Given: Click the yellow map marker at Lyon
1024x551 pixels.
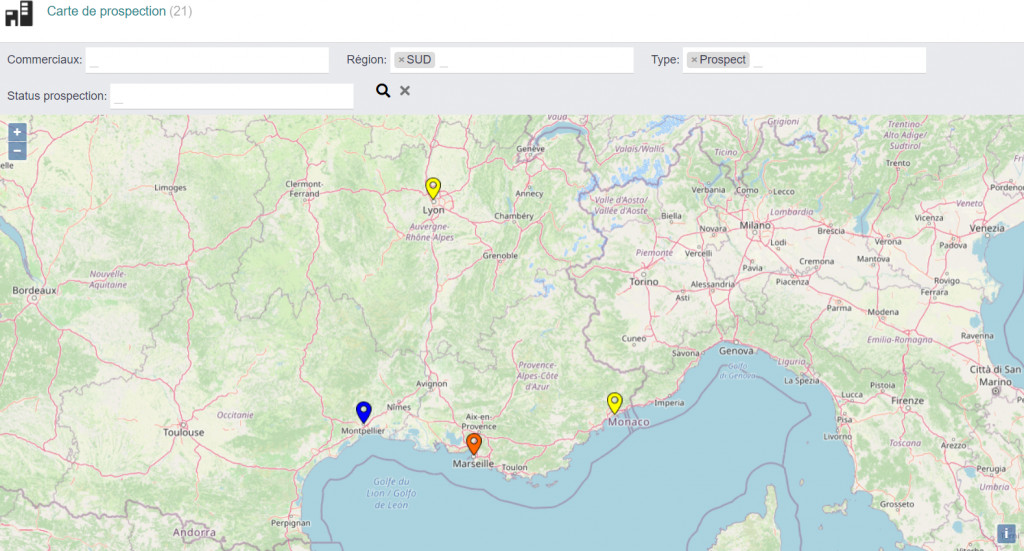Looking at the screenshot, I should (433, 188).
